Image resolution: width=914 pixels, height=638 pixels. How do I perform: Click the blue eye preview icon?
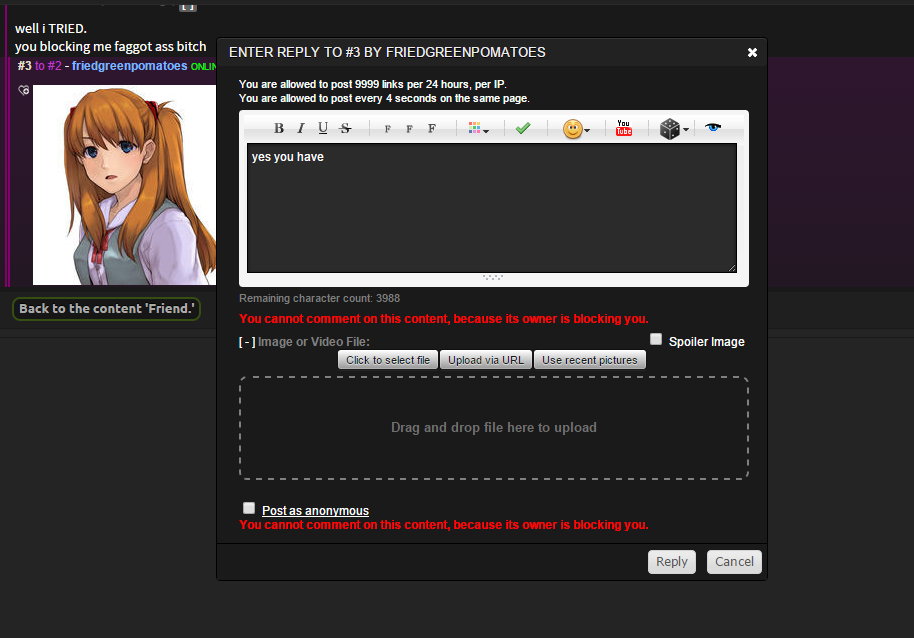(712, 128)
